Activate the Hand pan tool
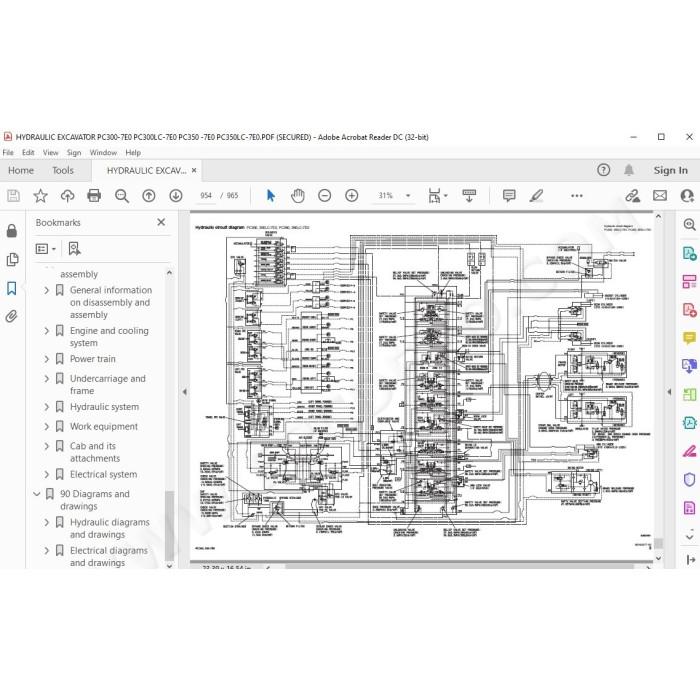700x700 pixels. tap(298, 196)
